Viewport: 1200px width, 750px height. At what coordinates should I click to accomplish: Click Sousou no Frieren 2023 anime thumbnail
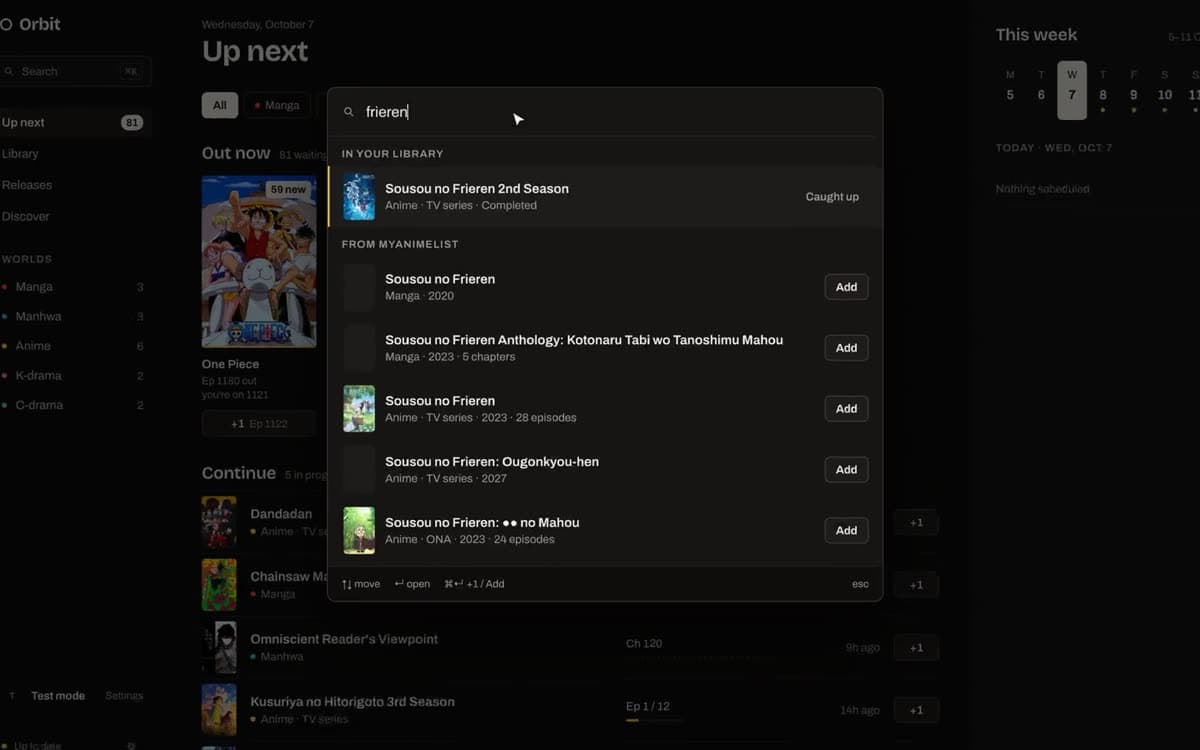(359, 409)
